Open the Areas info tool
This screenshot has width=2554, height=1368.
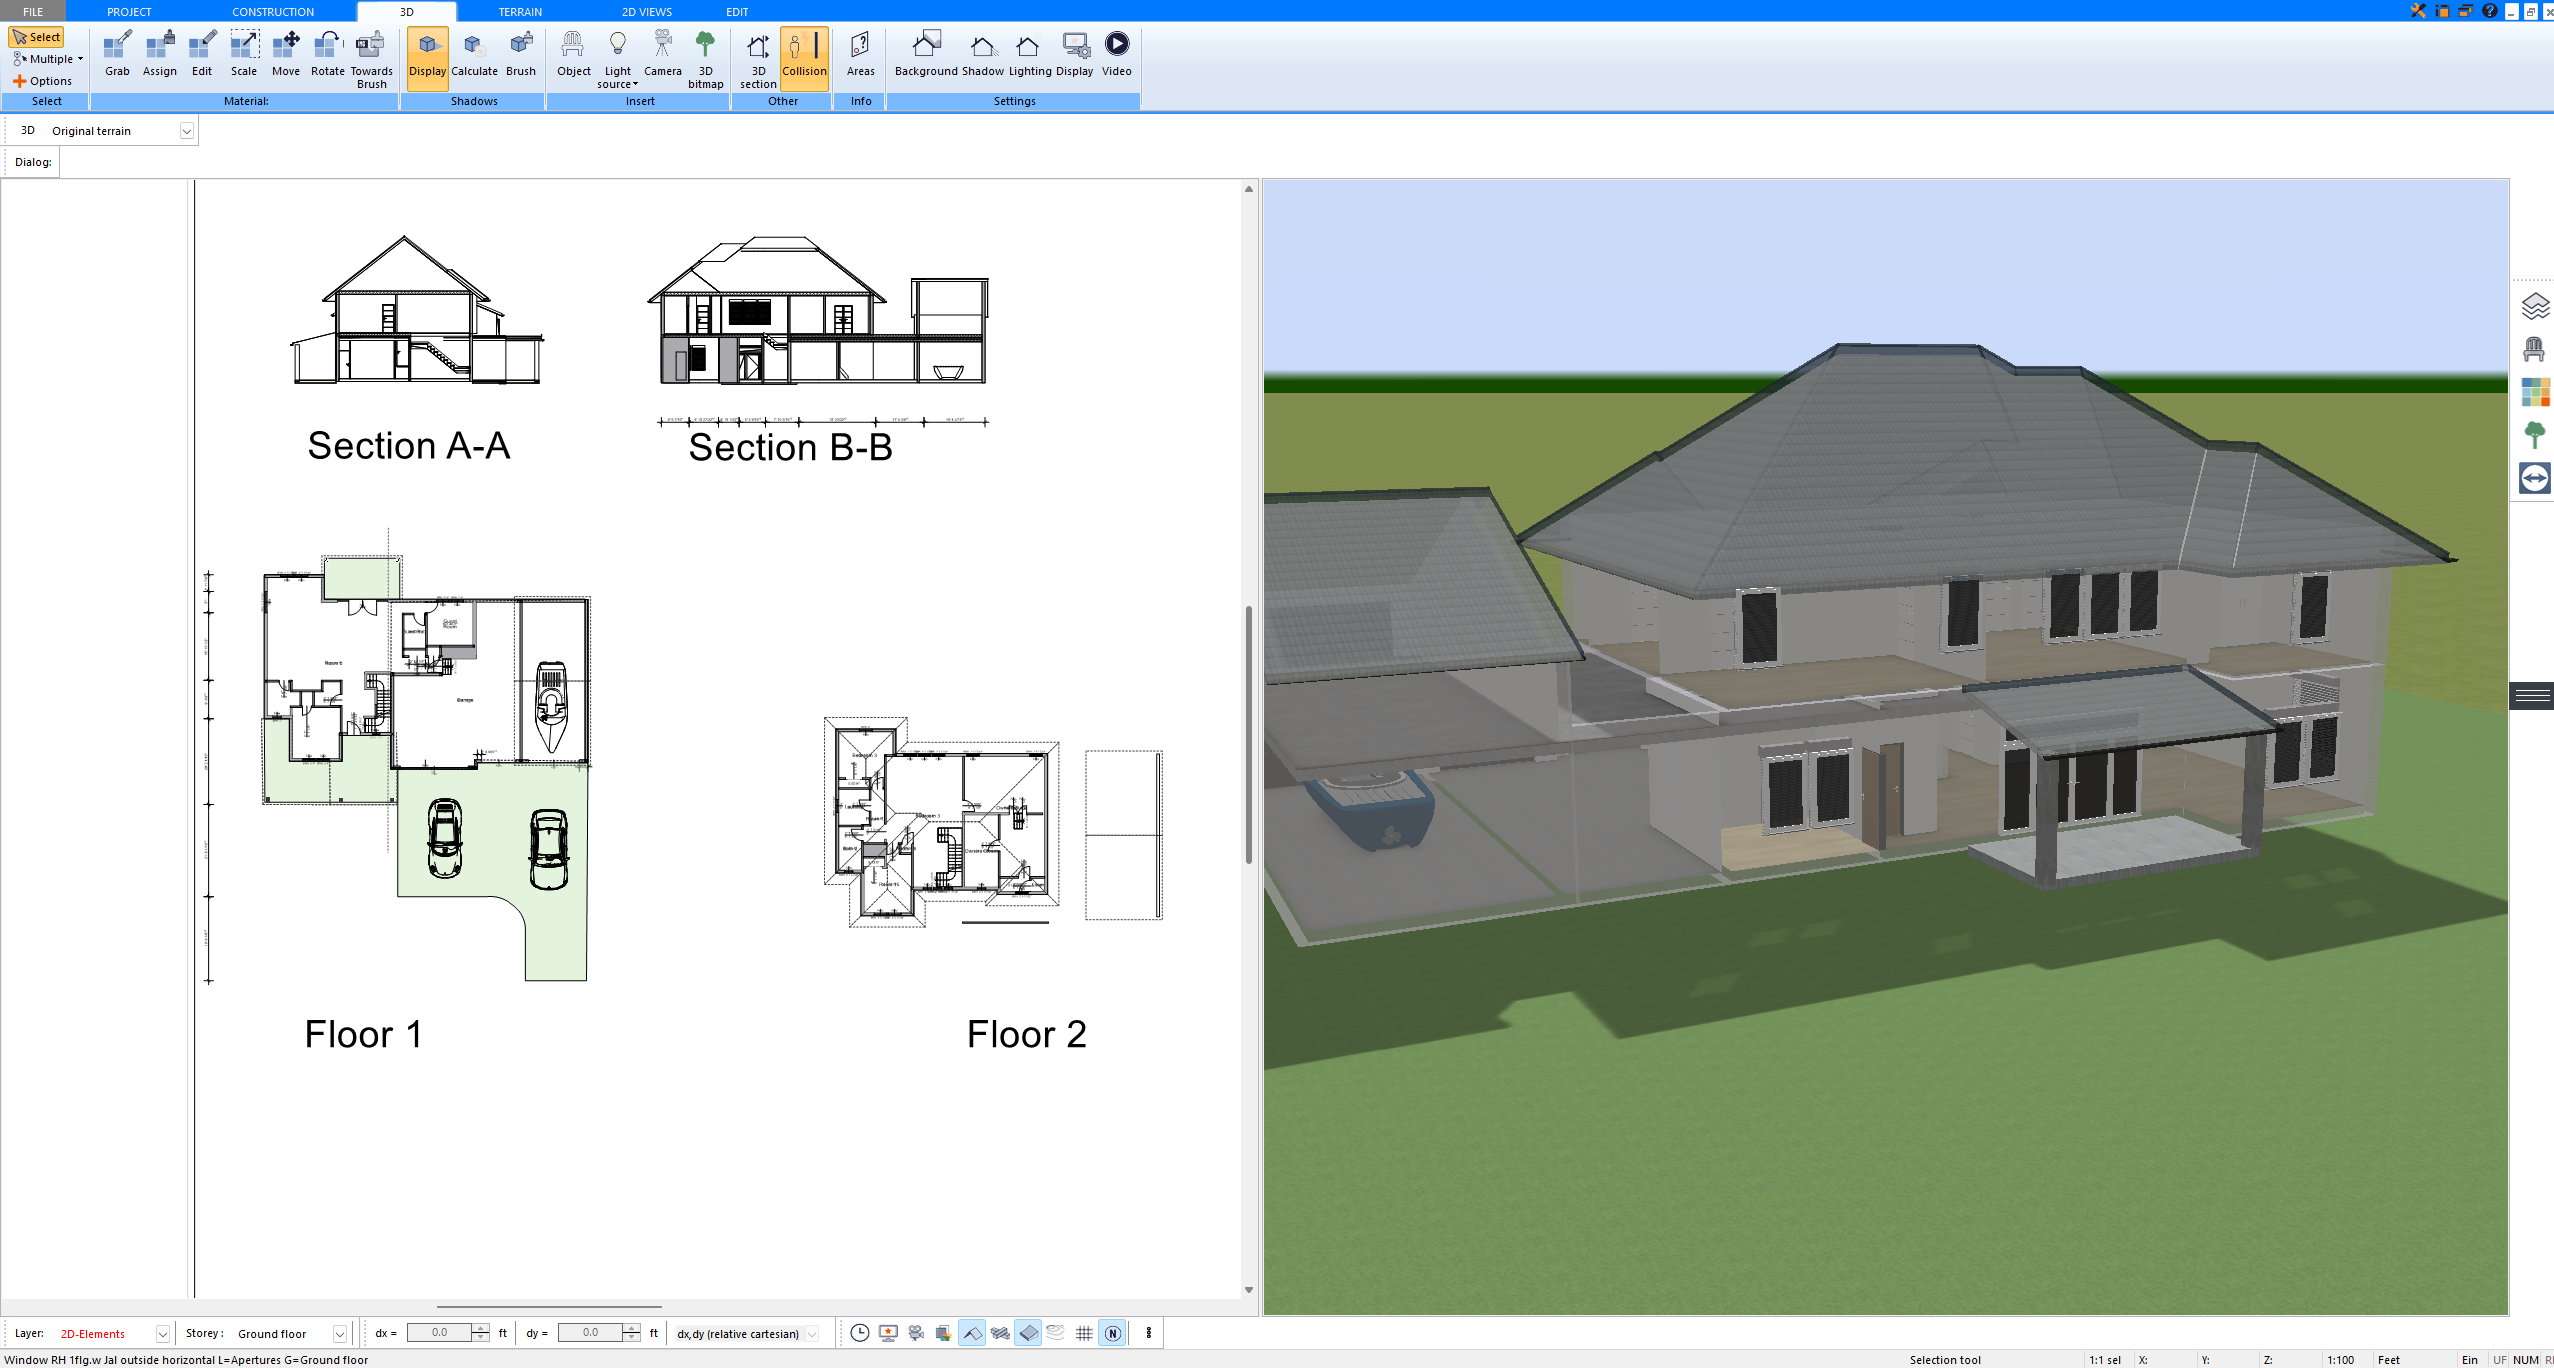[860, 54]
